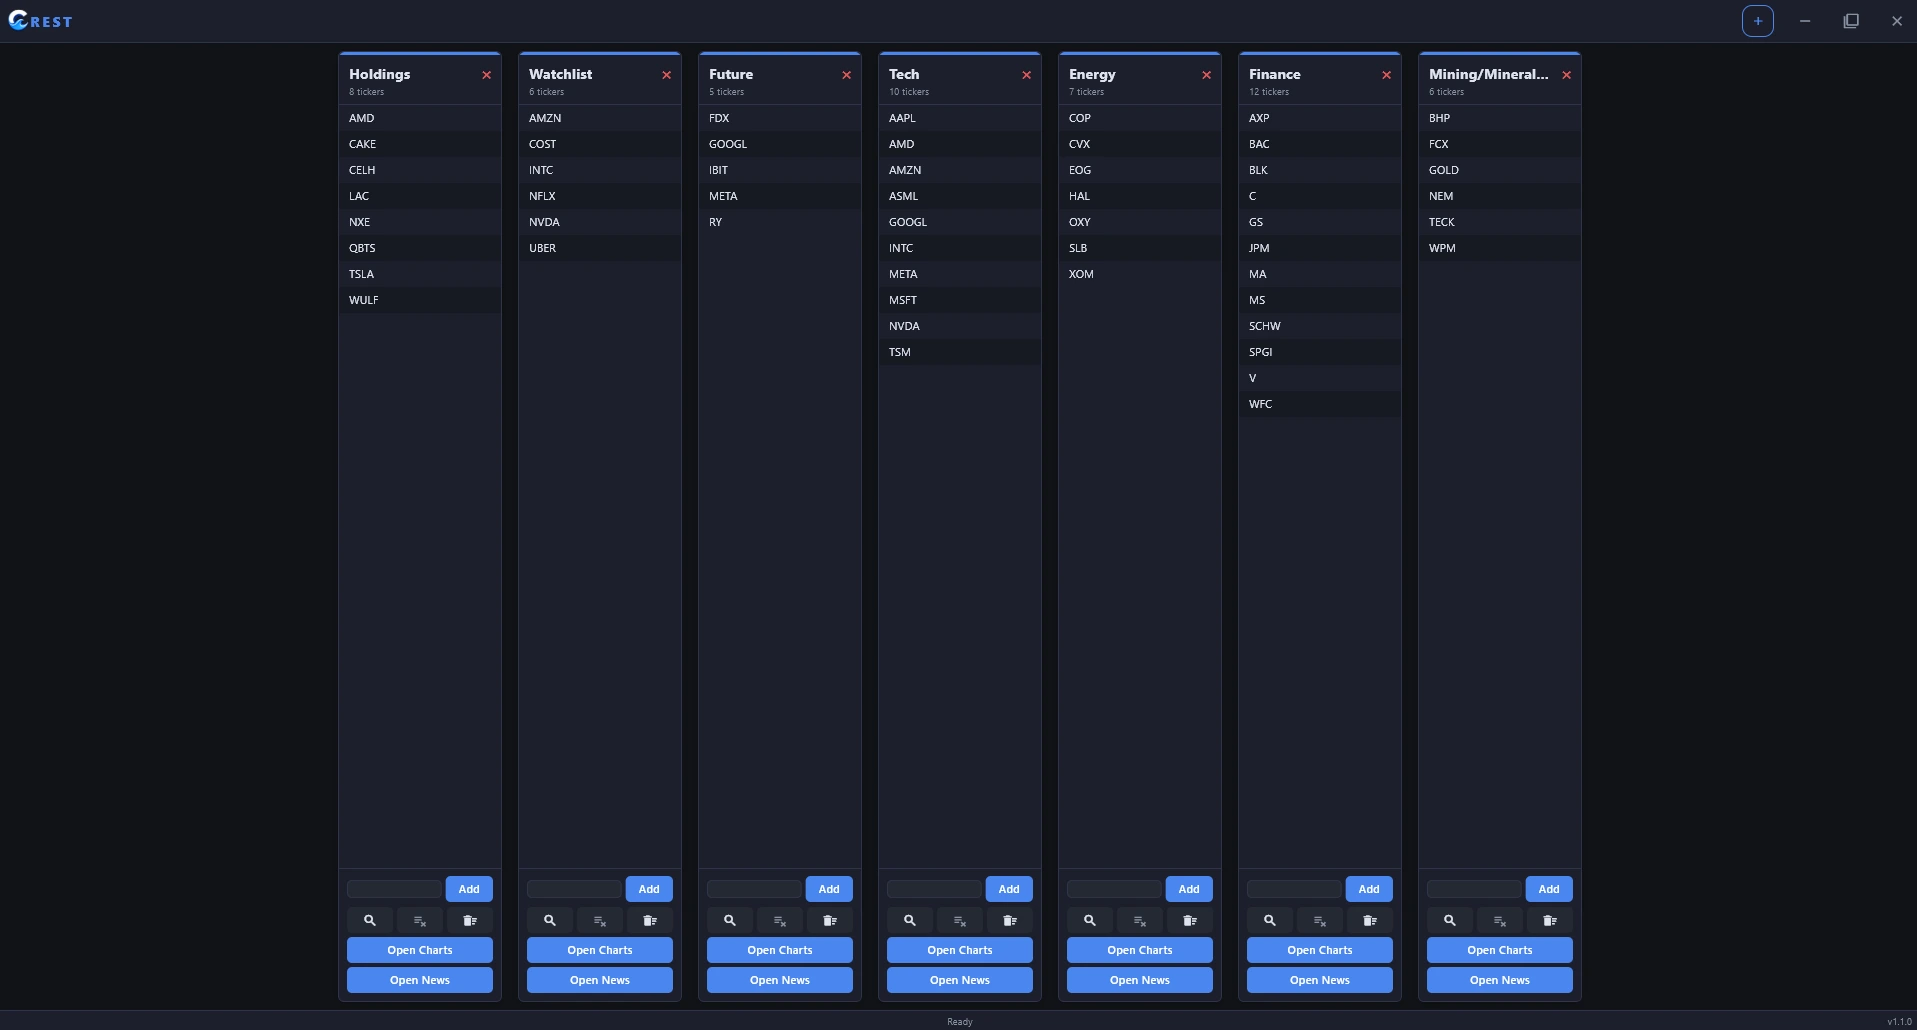1917x1030 pixels.
Task: Open News for the Watchlist list
Action: (600, 980)
